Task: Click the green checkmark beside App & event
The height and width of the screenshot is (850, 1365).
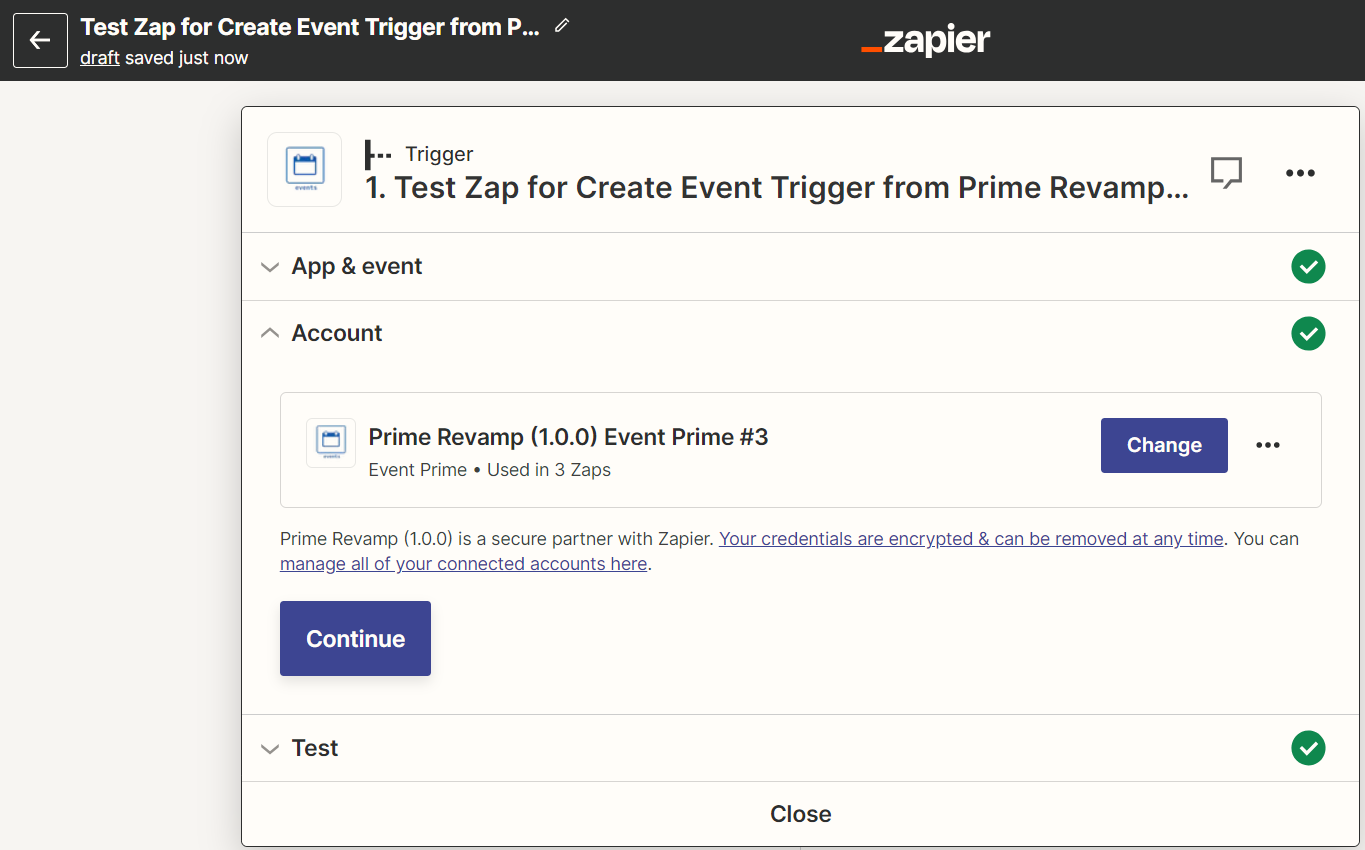Action: point(1308,267)
